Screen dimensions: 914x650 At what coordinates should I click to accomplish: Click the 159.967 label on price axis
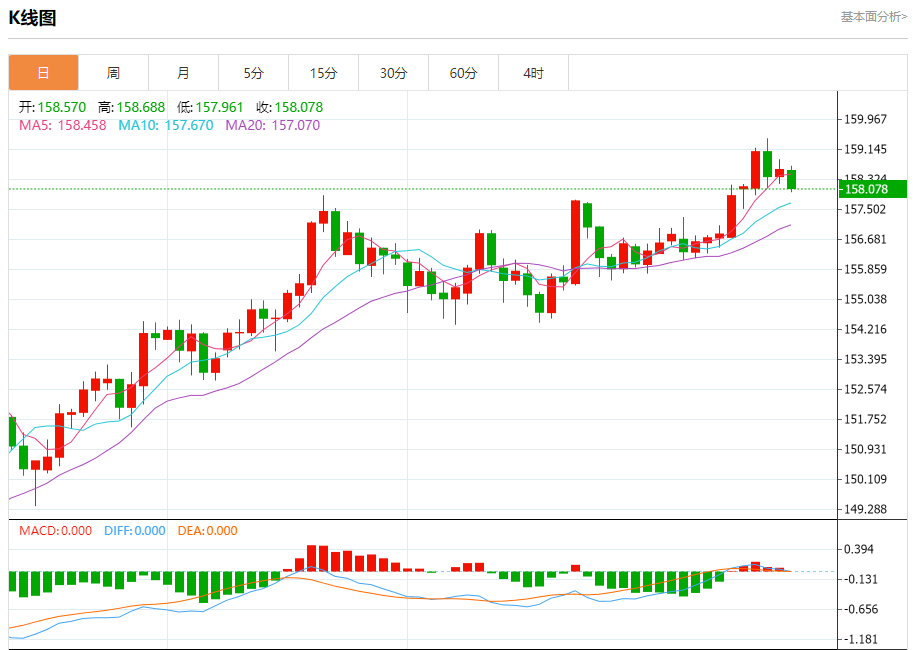pos(865,119)
